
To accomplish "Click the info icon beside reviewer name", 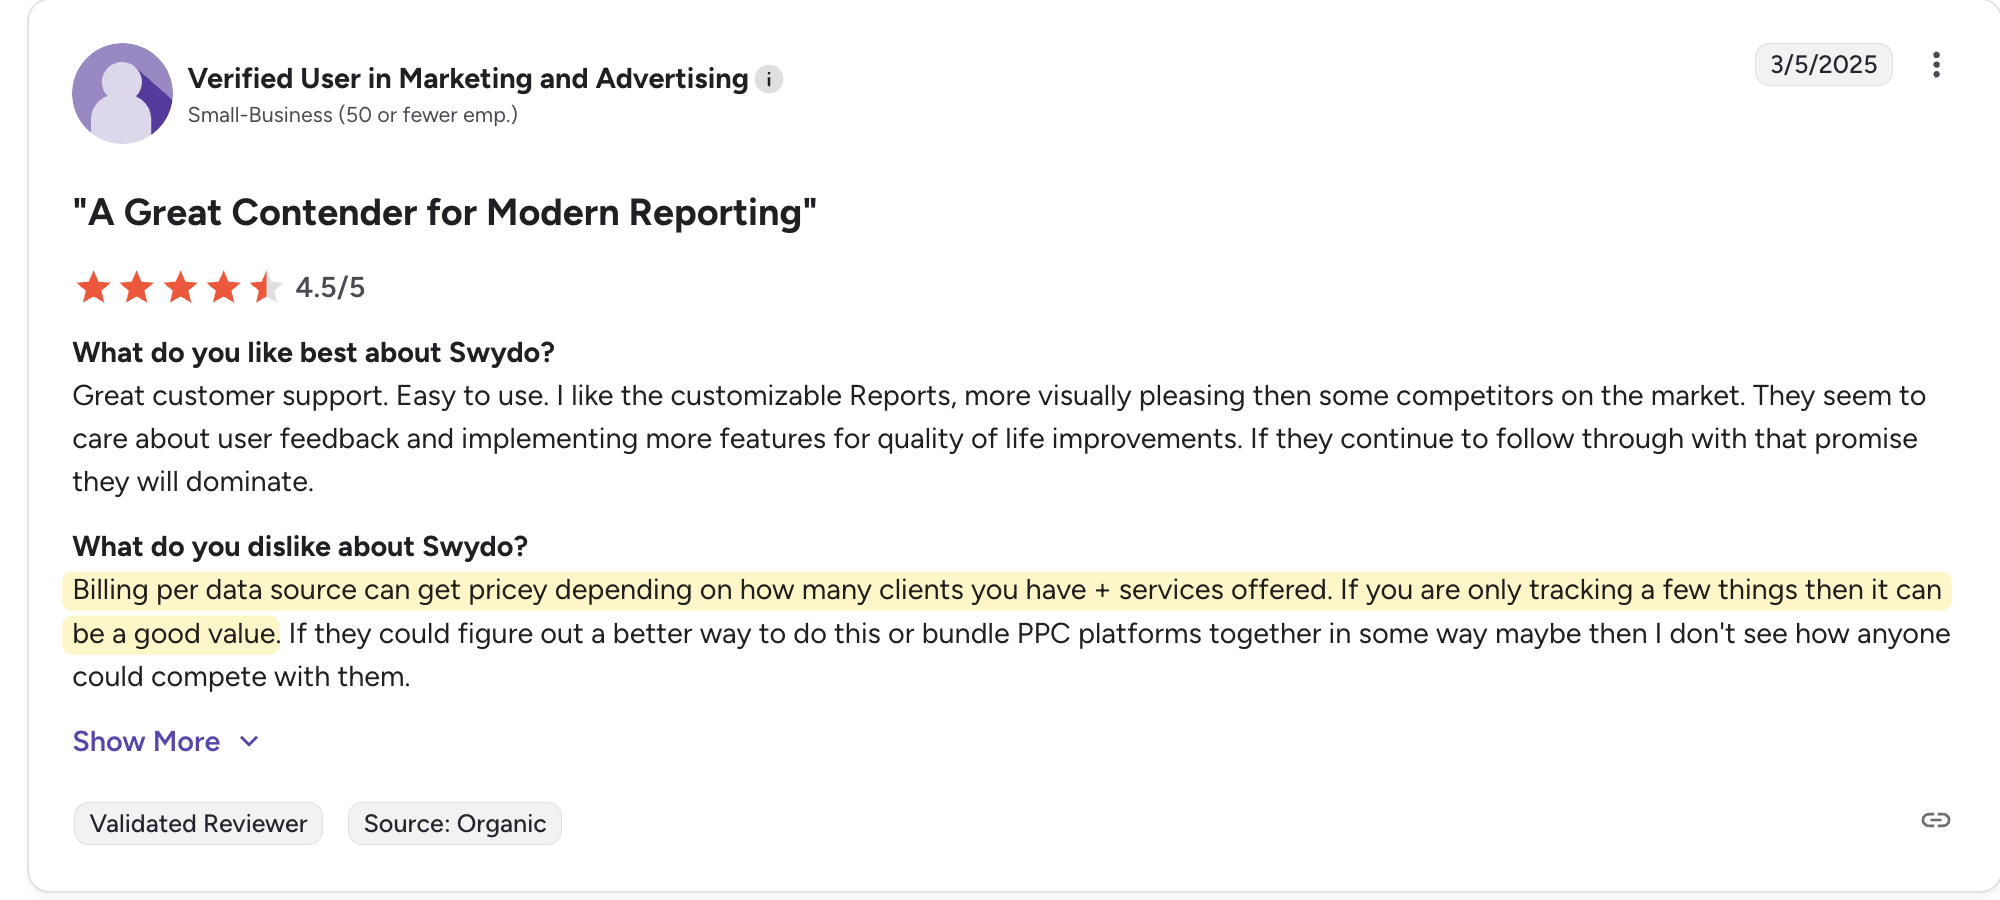I will tap(768, 79).
